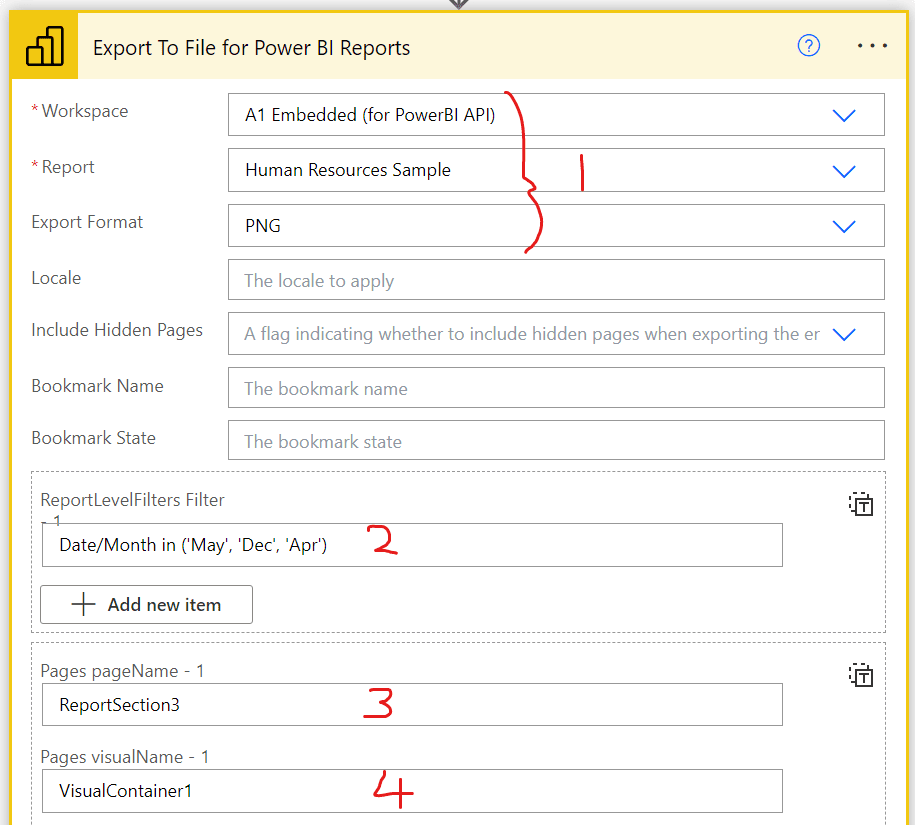The image size is (915, 825).
Task: Click the Export Format field label
Action: point(87,222)
